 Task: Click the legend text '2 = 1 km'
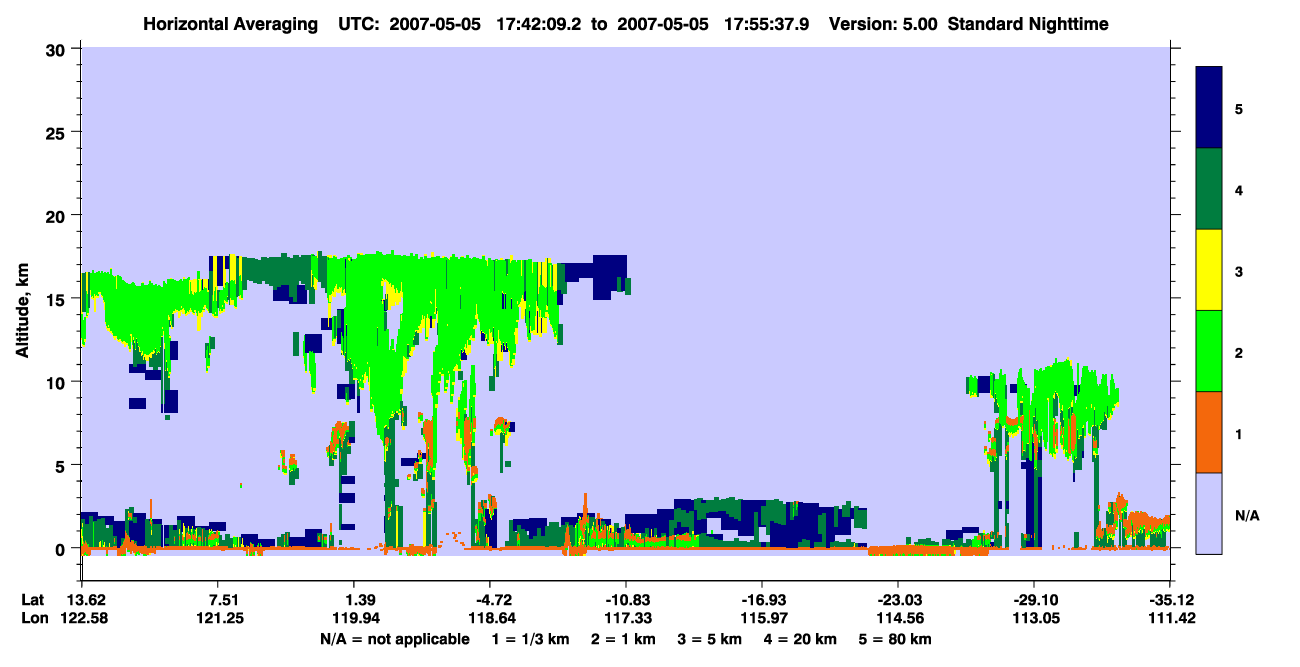coord(625,639)
